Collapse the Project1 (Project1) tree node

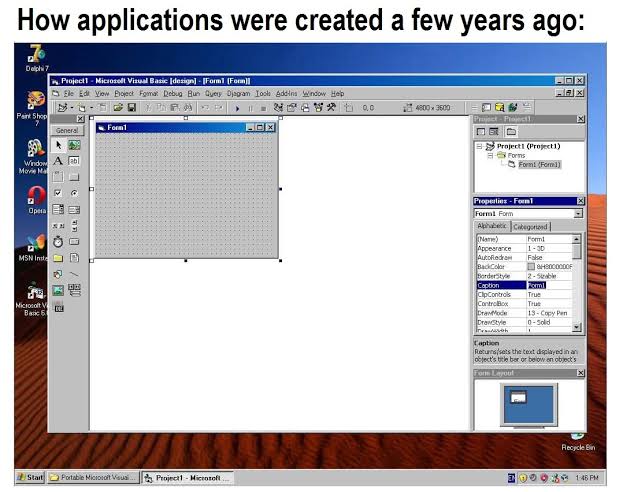(x=480, y=146)
